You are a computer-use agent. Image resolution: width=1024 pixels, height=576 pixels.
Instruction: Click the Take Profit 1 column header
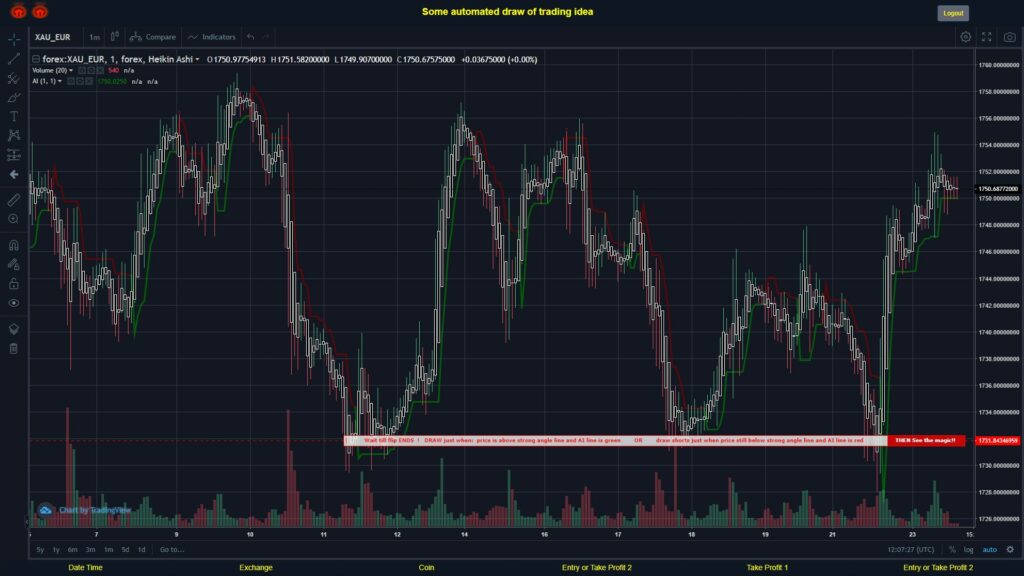click(x=767, y=568)
